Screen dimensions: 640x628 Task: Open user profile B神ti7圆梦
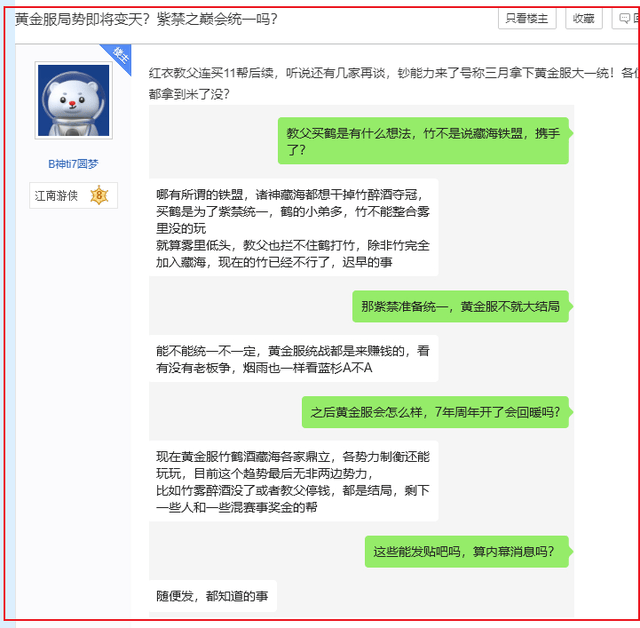tap(73, 164)
